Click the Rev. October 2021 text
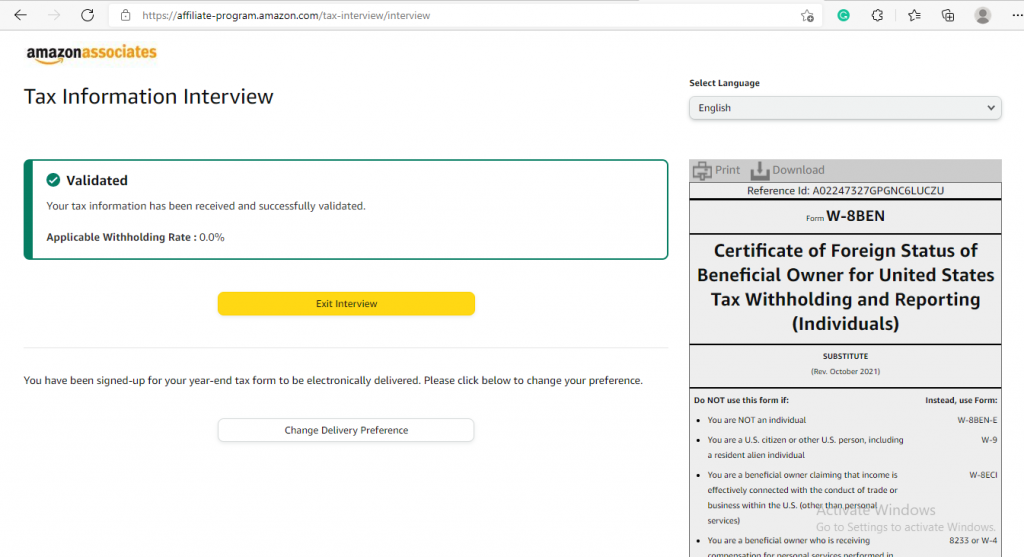This screenshot has width=1024, height=557. click(x=845, y=372)
